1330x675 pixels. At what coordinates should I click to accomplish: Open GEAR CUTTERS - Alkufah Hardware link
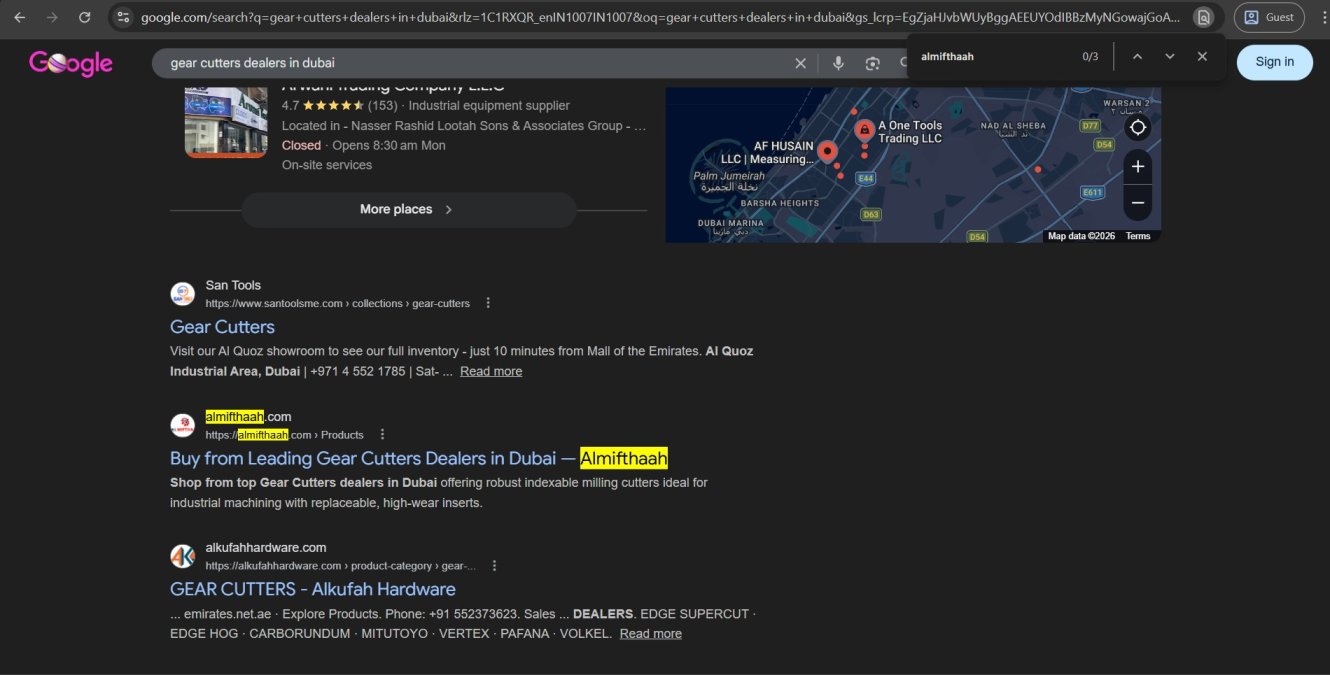pyautogui.click(x=312, y=589)
